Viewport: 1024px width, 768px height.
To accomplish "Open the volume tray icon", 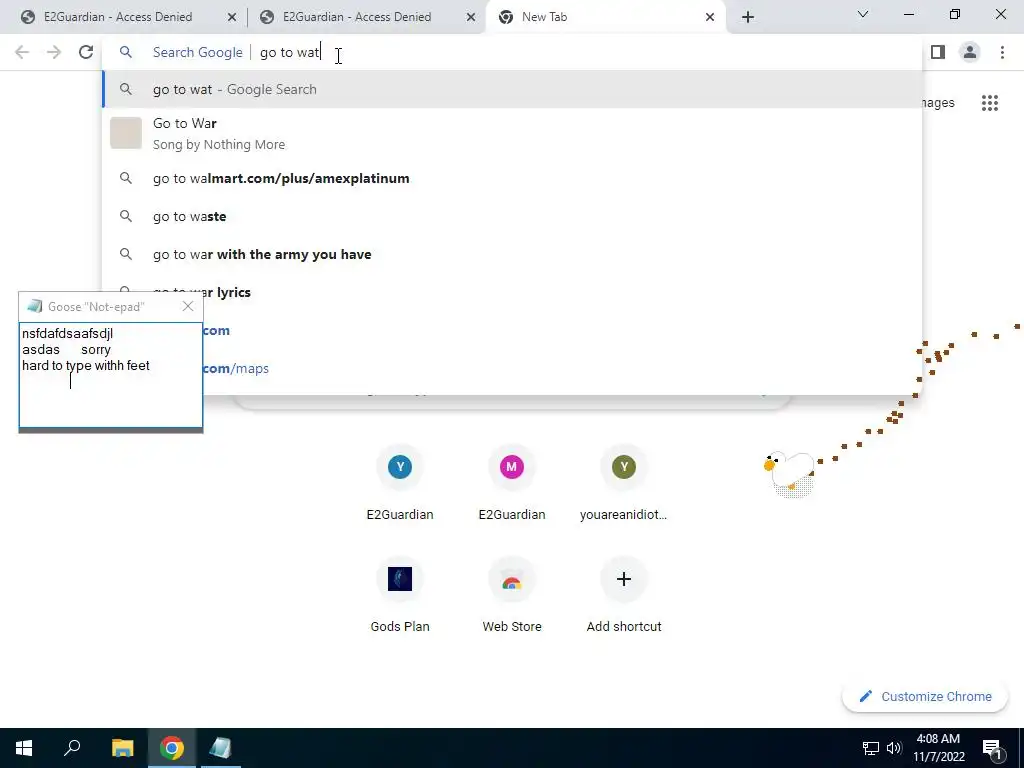I will [894, 748].
